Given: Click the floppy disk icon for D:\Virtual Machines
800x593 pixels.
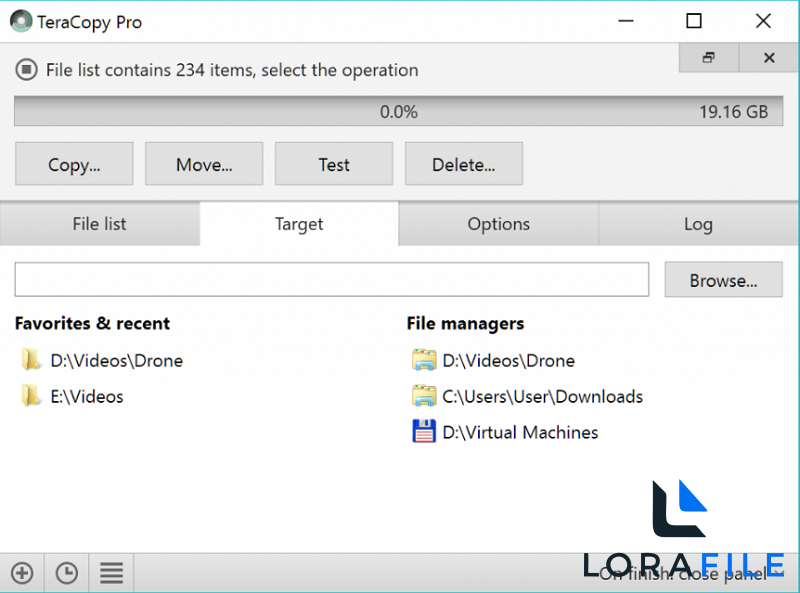Looking at the screenshot, I should 424,431.
